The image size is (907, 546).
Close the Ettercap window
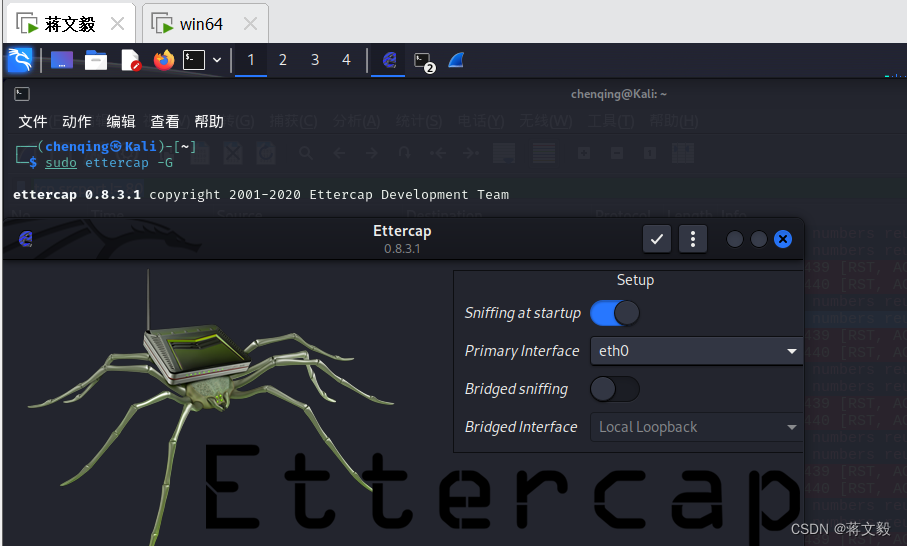coord(783,239)
